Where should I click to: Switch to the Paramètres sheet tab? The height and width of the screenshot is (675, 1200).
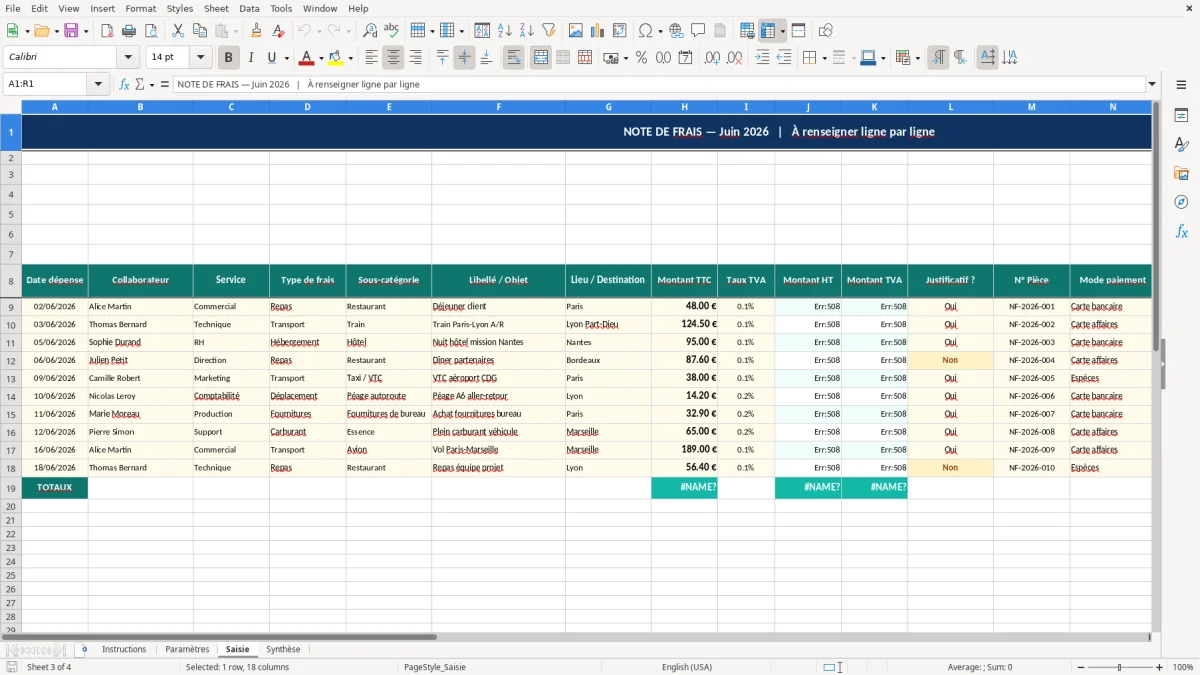(x=187, y=649)
